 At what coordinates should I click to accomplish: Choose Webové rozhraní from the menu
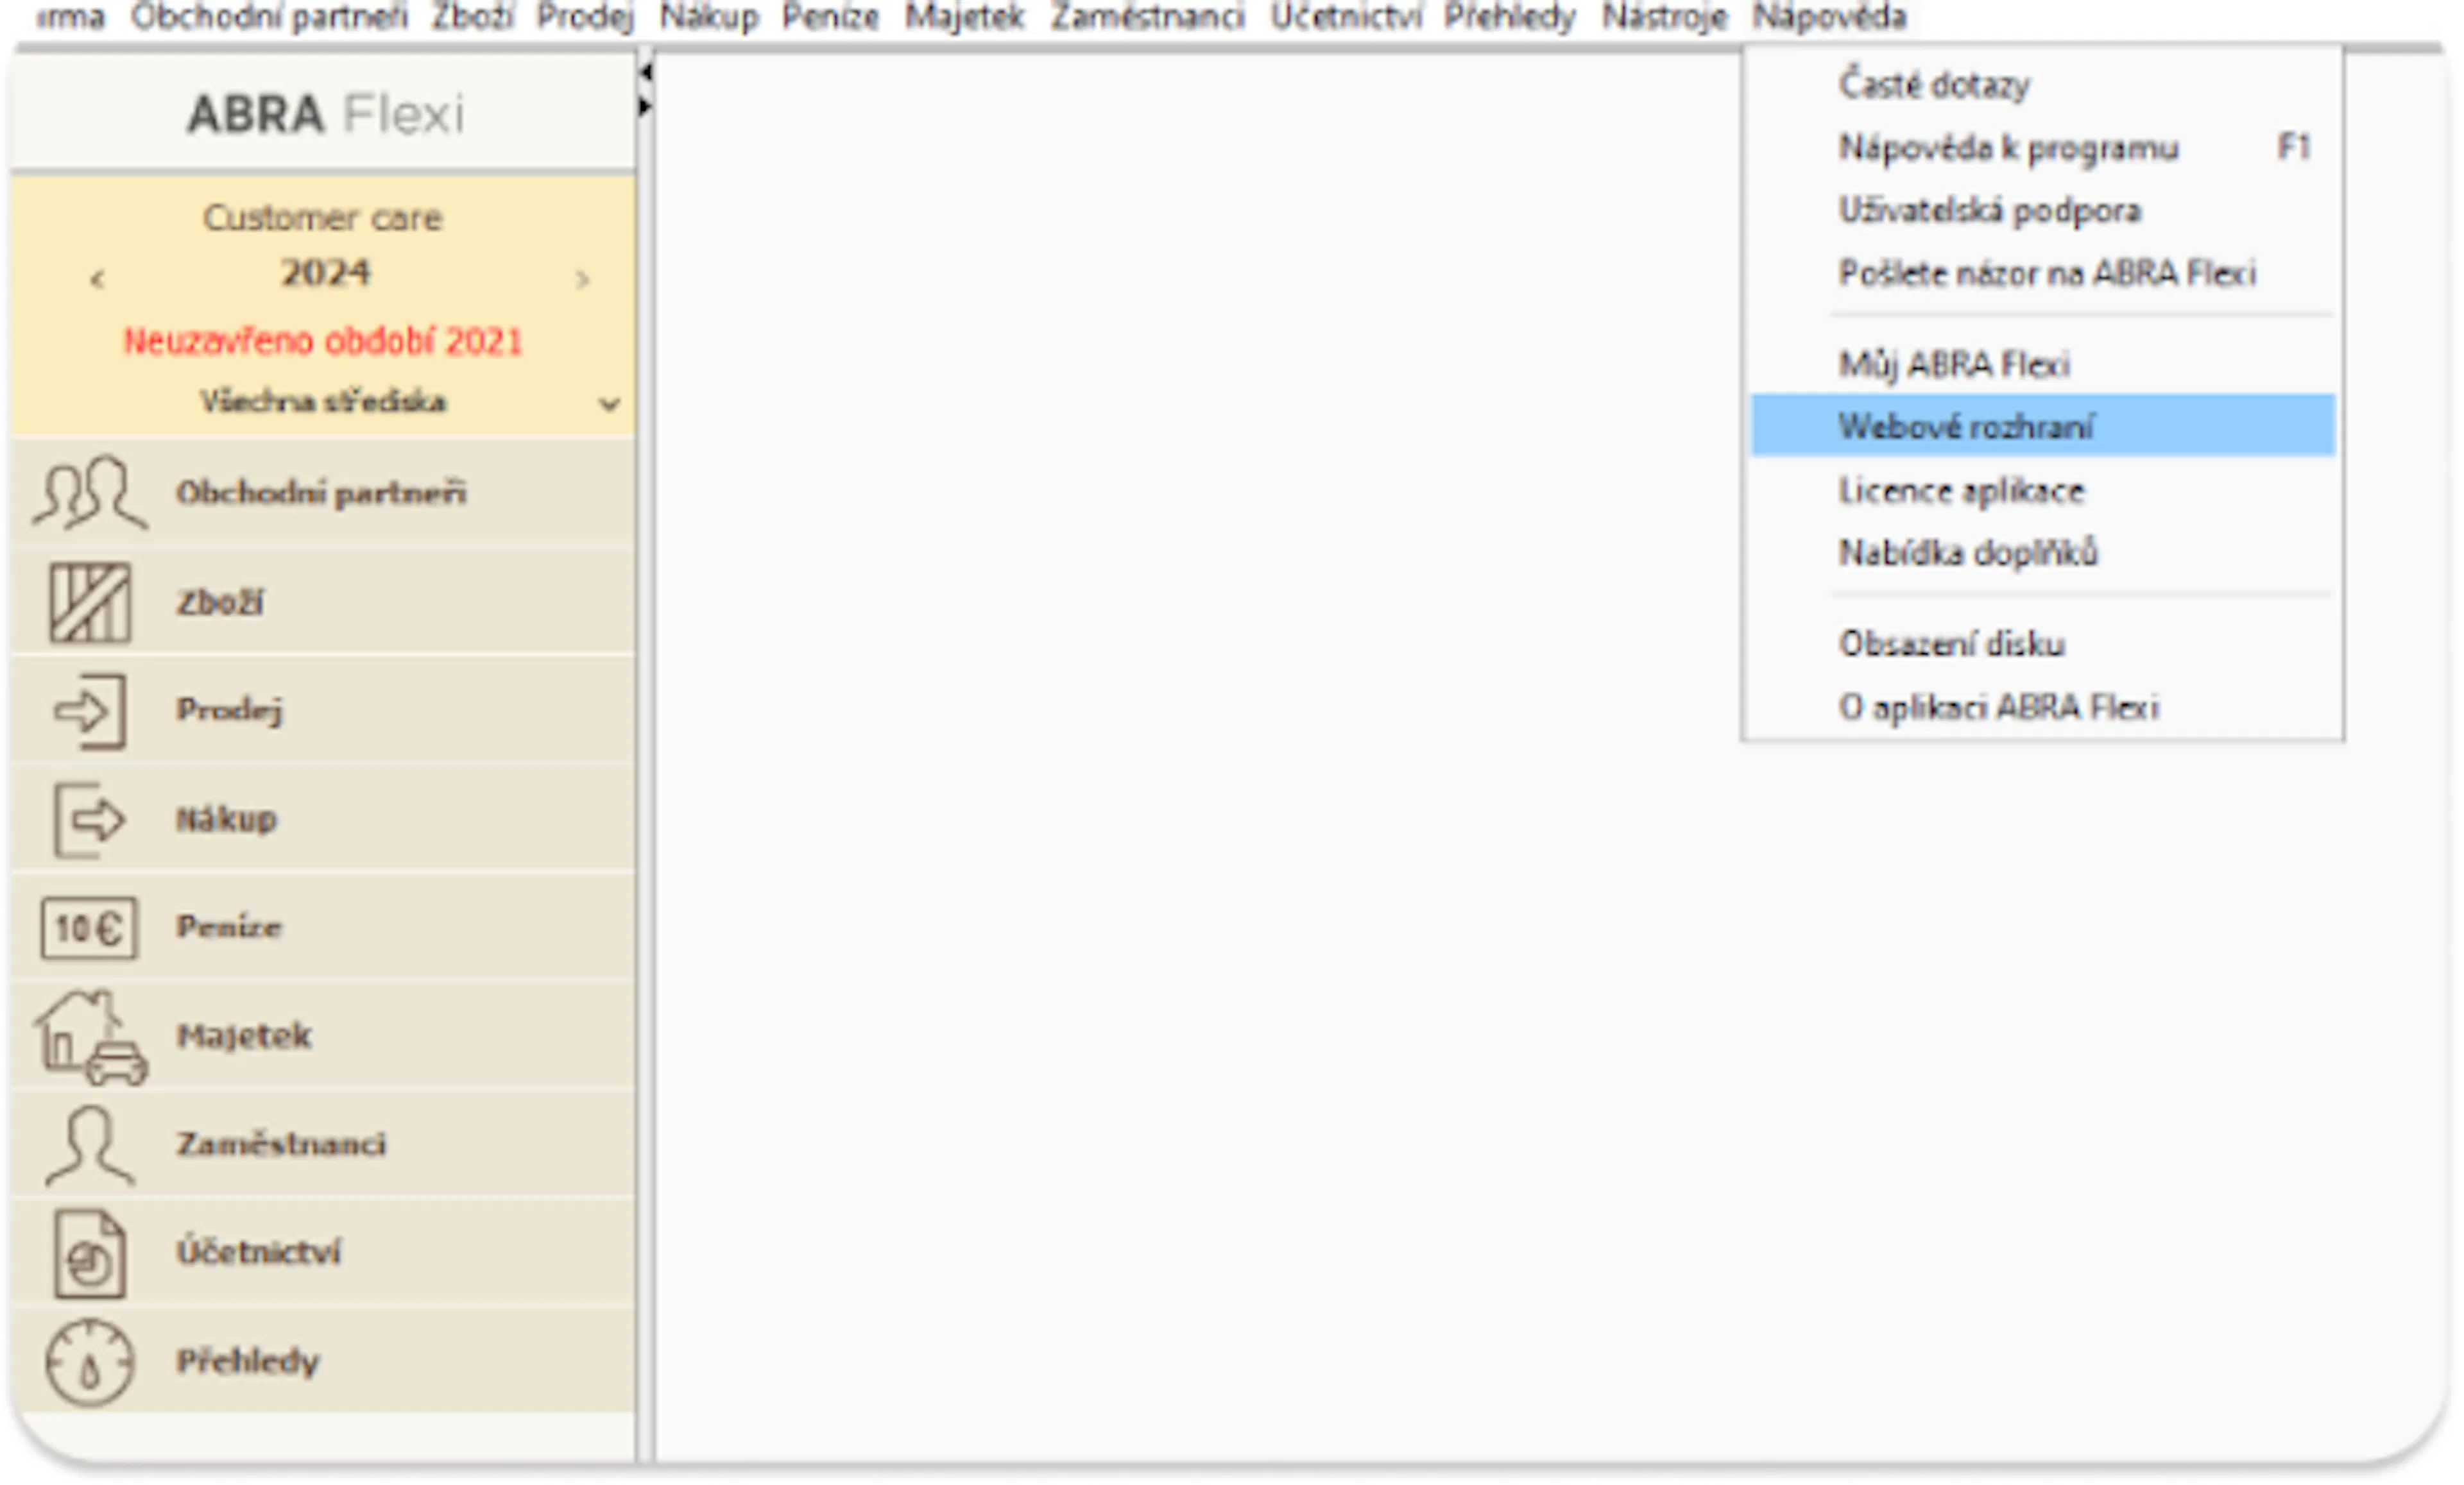coord(2043,426)
